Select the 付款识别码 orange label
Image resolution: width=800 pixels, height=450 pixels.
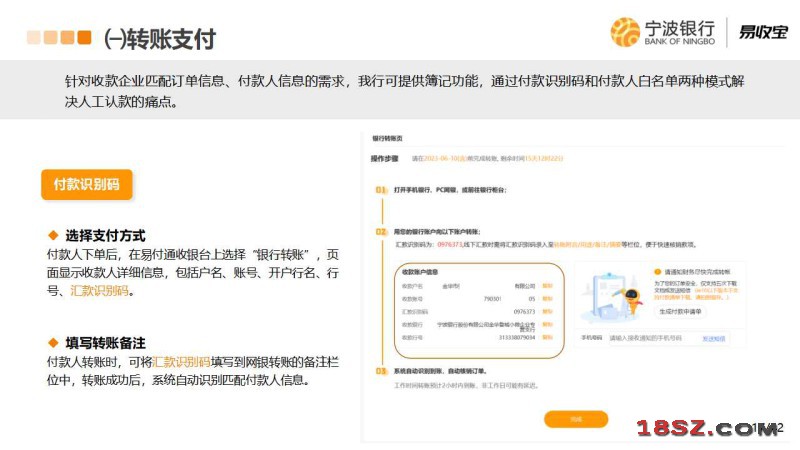(87, 185)
